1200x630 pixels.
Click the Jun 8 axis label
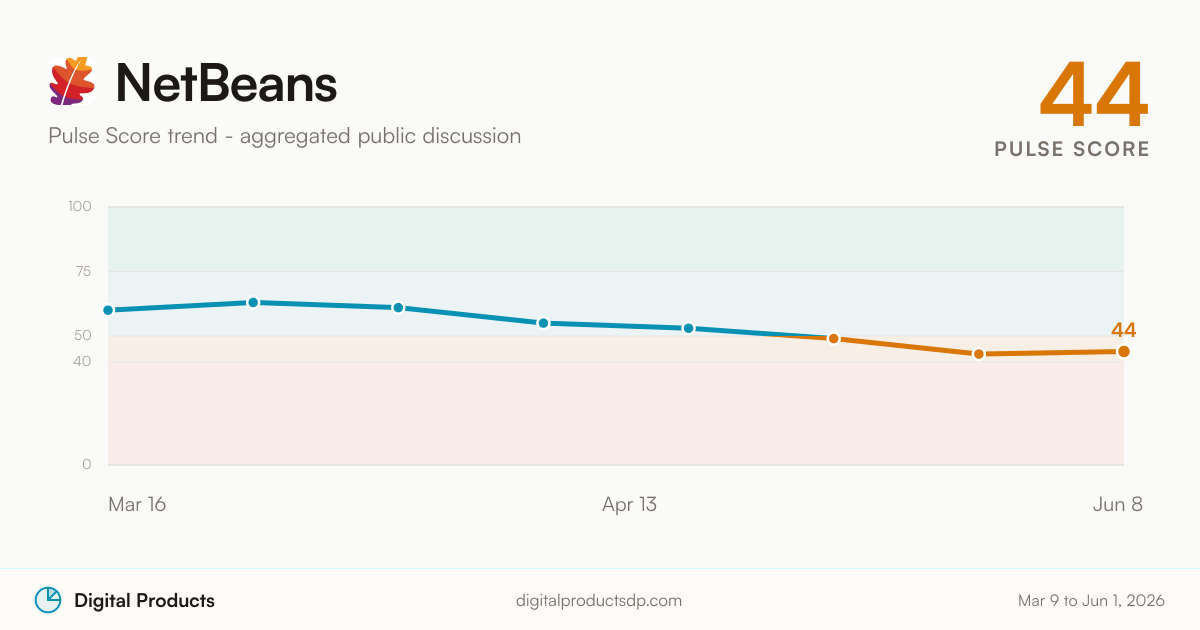point(1117,505)
